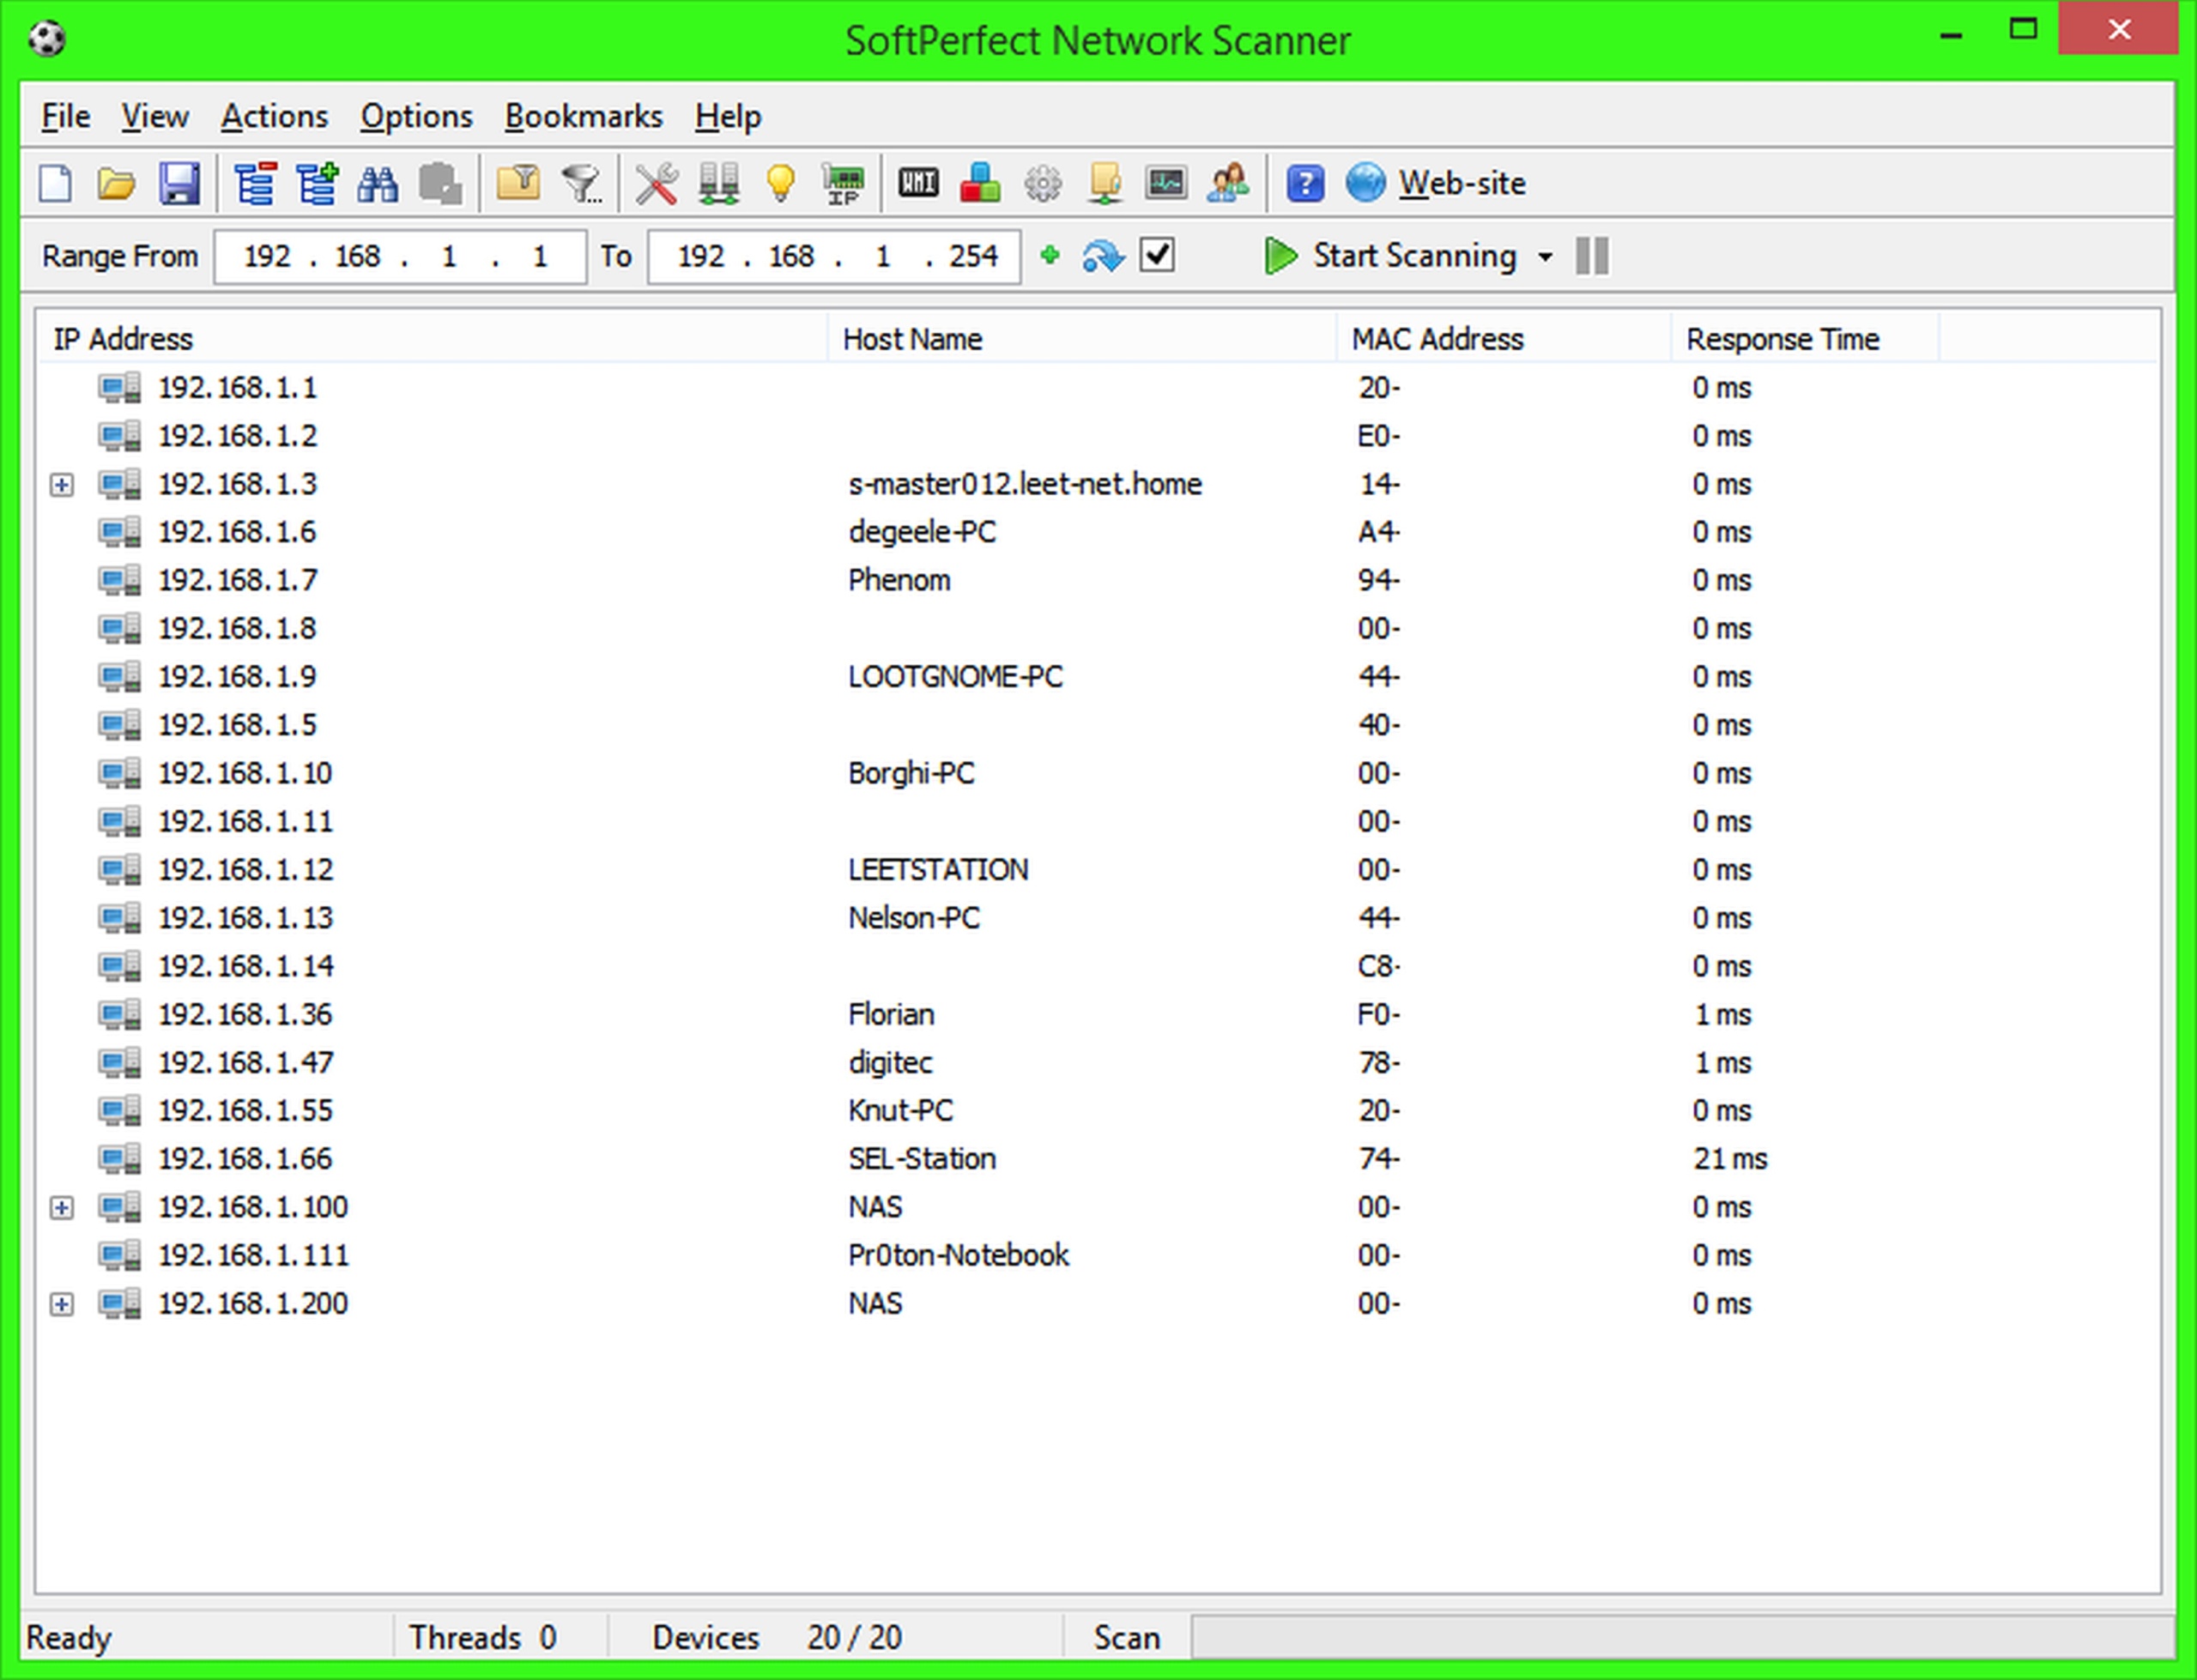The image size is (2197, 1680).
Task: Click the blue question mark help icon
Action: tap(1304, 184)
